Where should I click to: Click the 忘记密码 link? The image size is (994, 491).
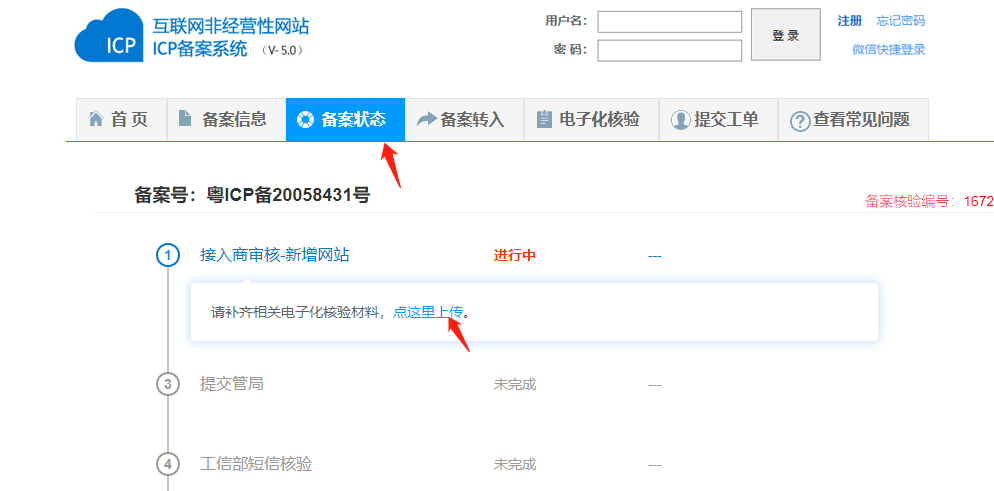pos(900,21)
